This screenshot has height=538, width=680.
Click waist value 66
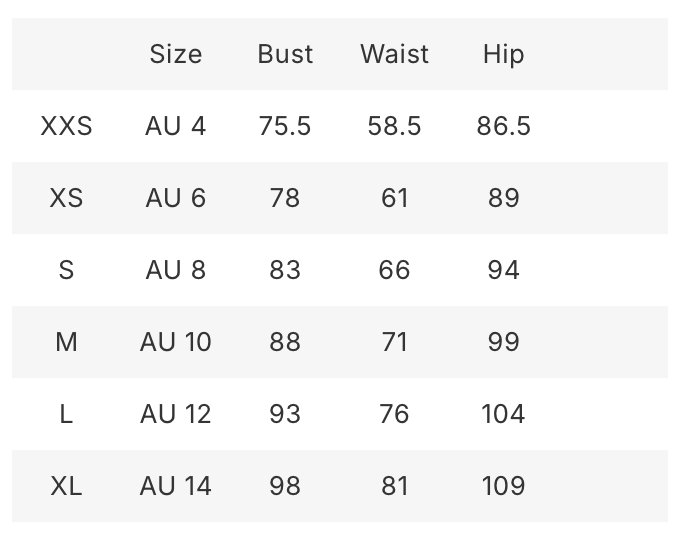(x=395, y=270)
